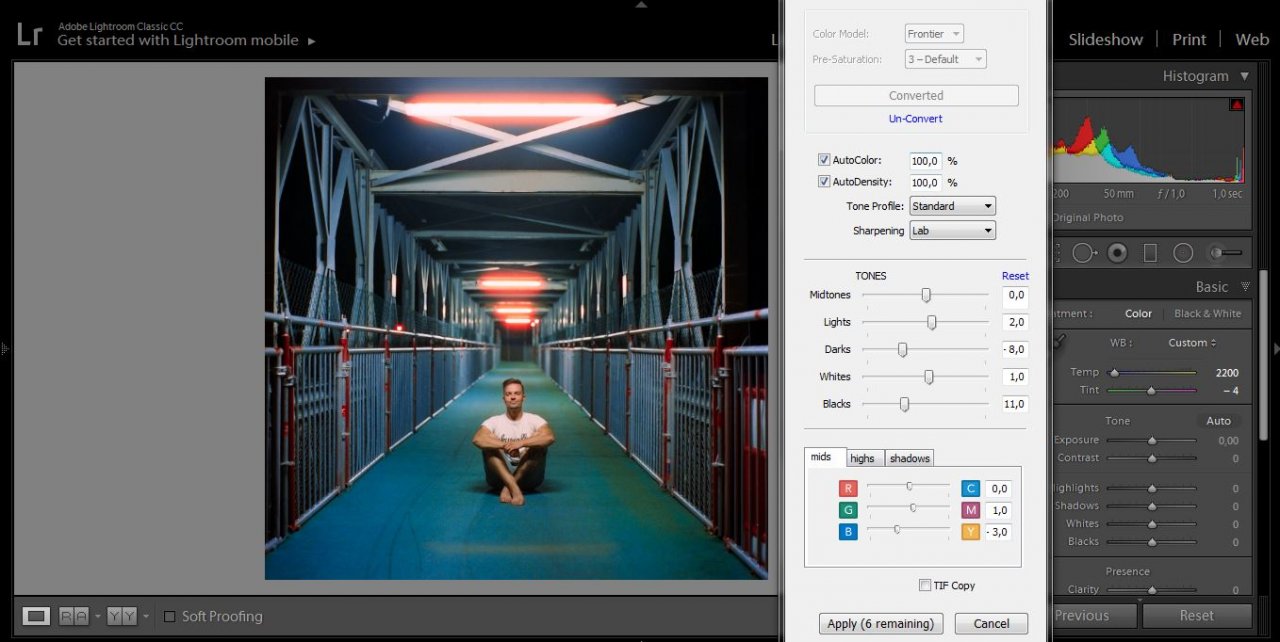Open the Sharpening dropdown

coord(952,230)
